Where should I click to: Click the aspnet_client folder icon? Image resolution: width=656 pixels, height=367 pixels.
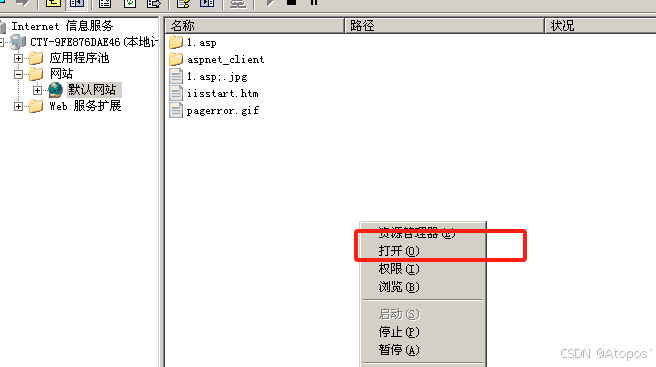point(176,59)
